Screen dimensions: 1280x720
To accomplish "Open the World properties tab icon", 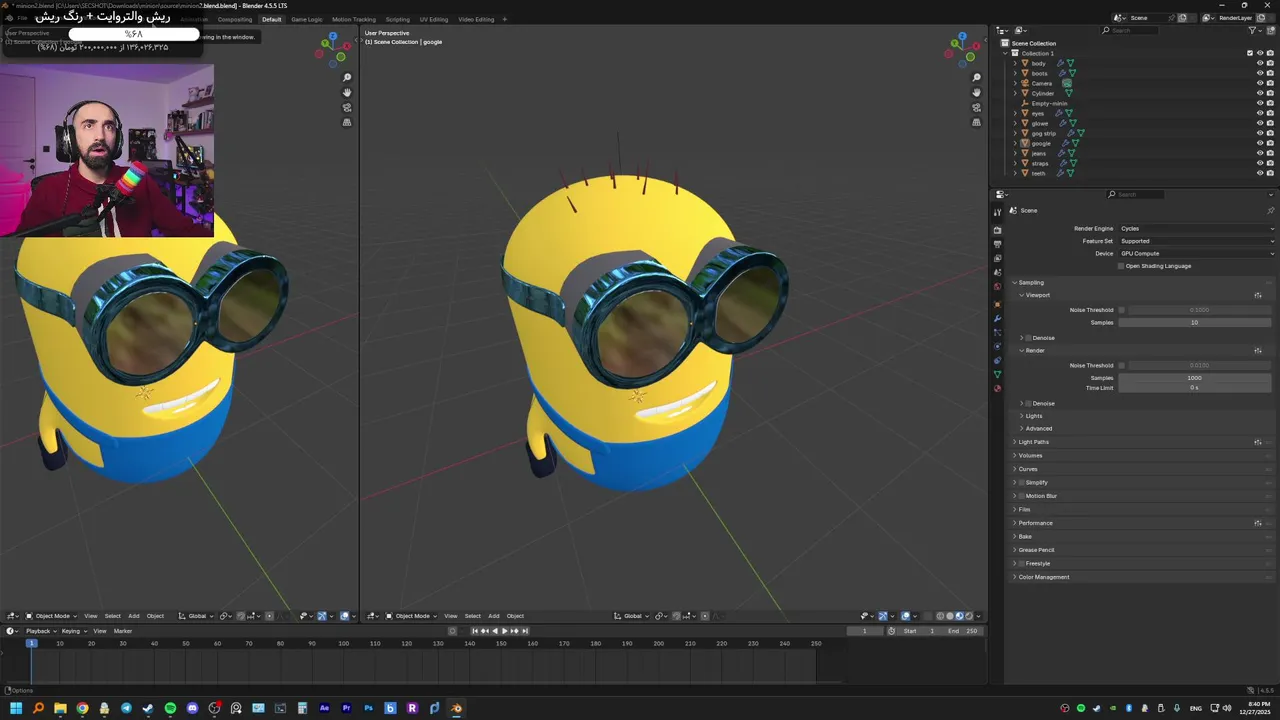I will [997, 286].
